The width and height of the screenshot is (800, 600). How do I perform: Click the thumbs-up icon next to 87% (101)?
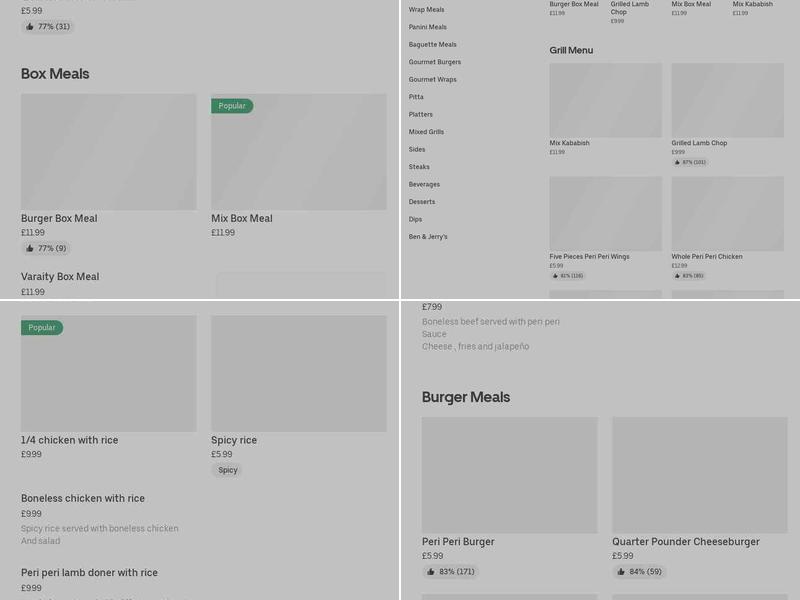(x=677, y=162)
